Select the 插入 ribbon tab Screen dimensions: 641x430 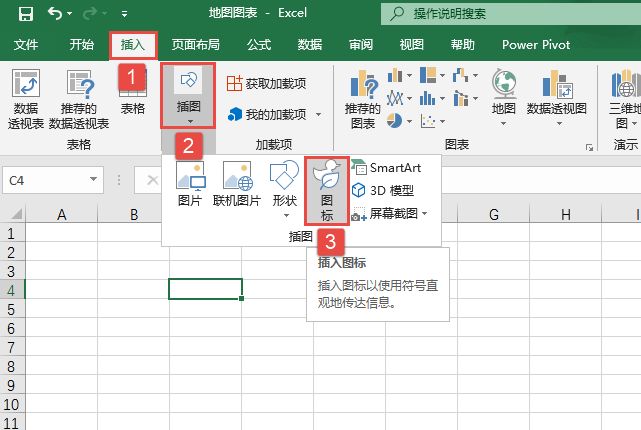[x=133, y=45]
